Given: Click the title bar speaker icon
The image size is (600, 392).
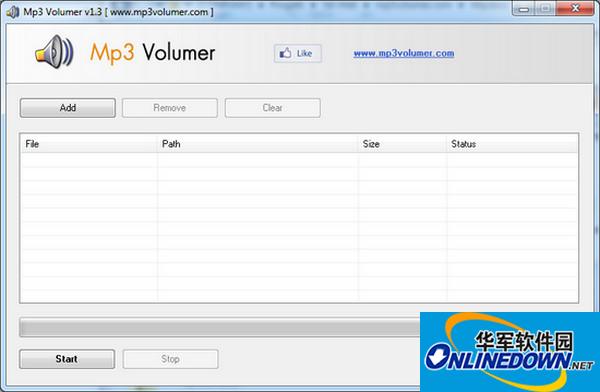Looking at the screenshot, I should [x=13, y=12].
